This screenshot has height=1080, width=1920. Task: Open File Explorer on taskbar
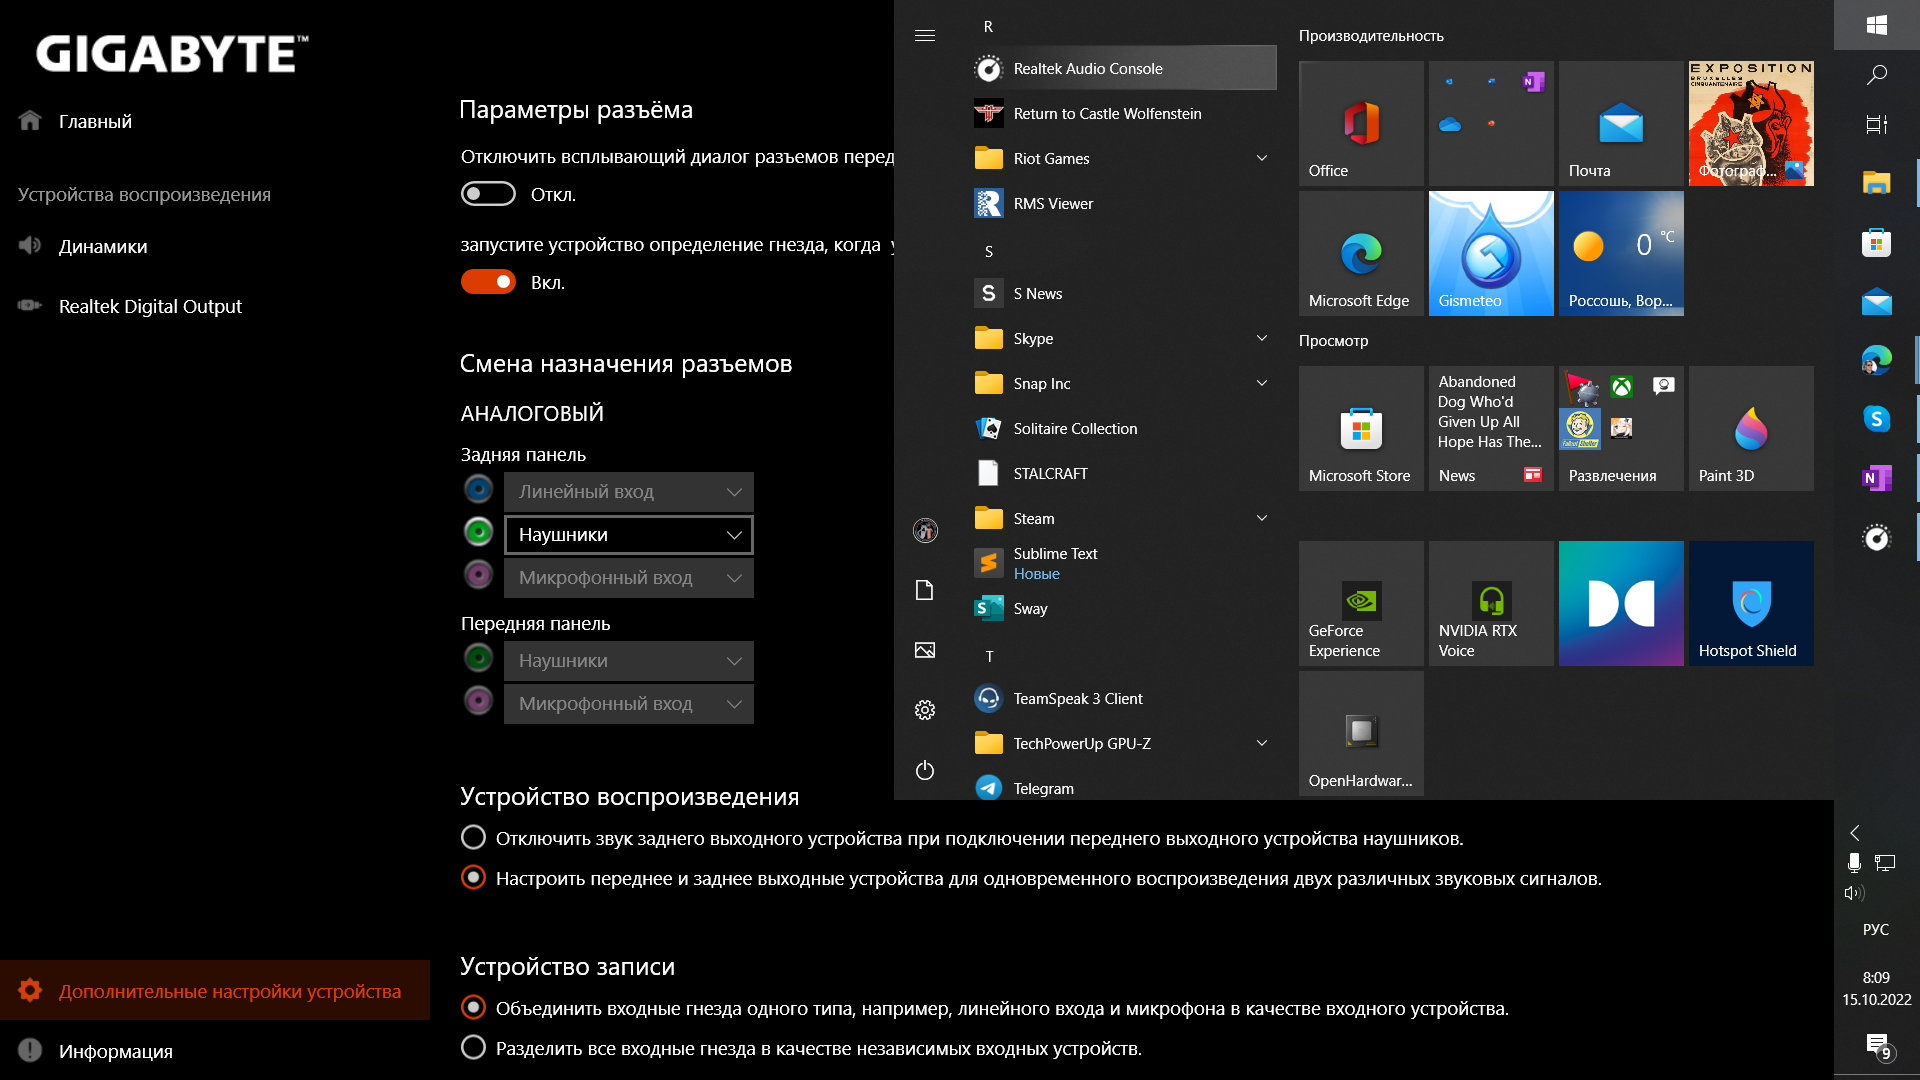pyautogui.click(x=1877, y=182)
